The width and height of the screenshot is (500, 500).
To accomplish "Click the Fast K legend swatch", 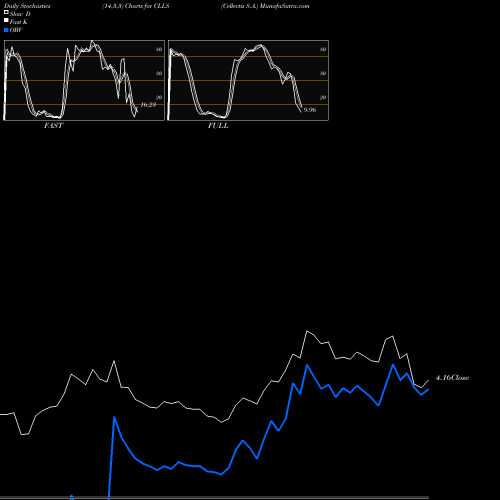I will [x=6, y=20].
